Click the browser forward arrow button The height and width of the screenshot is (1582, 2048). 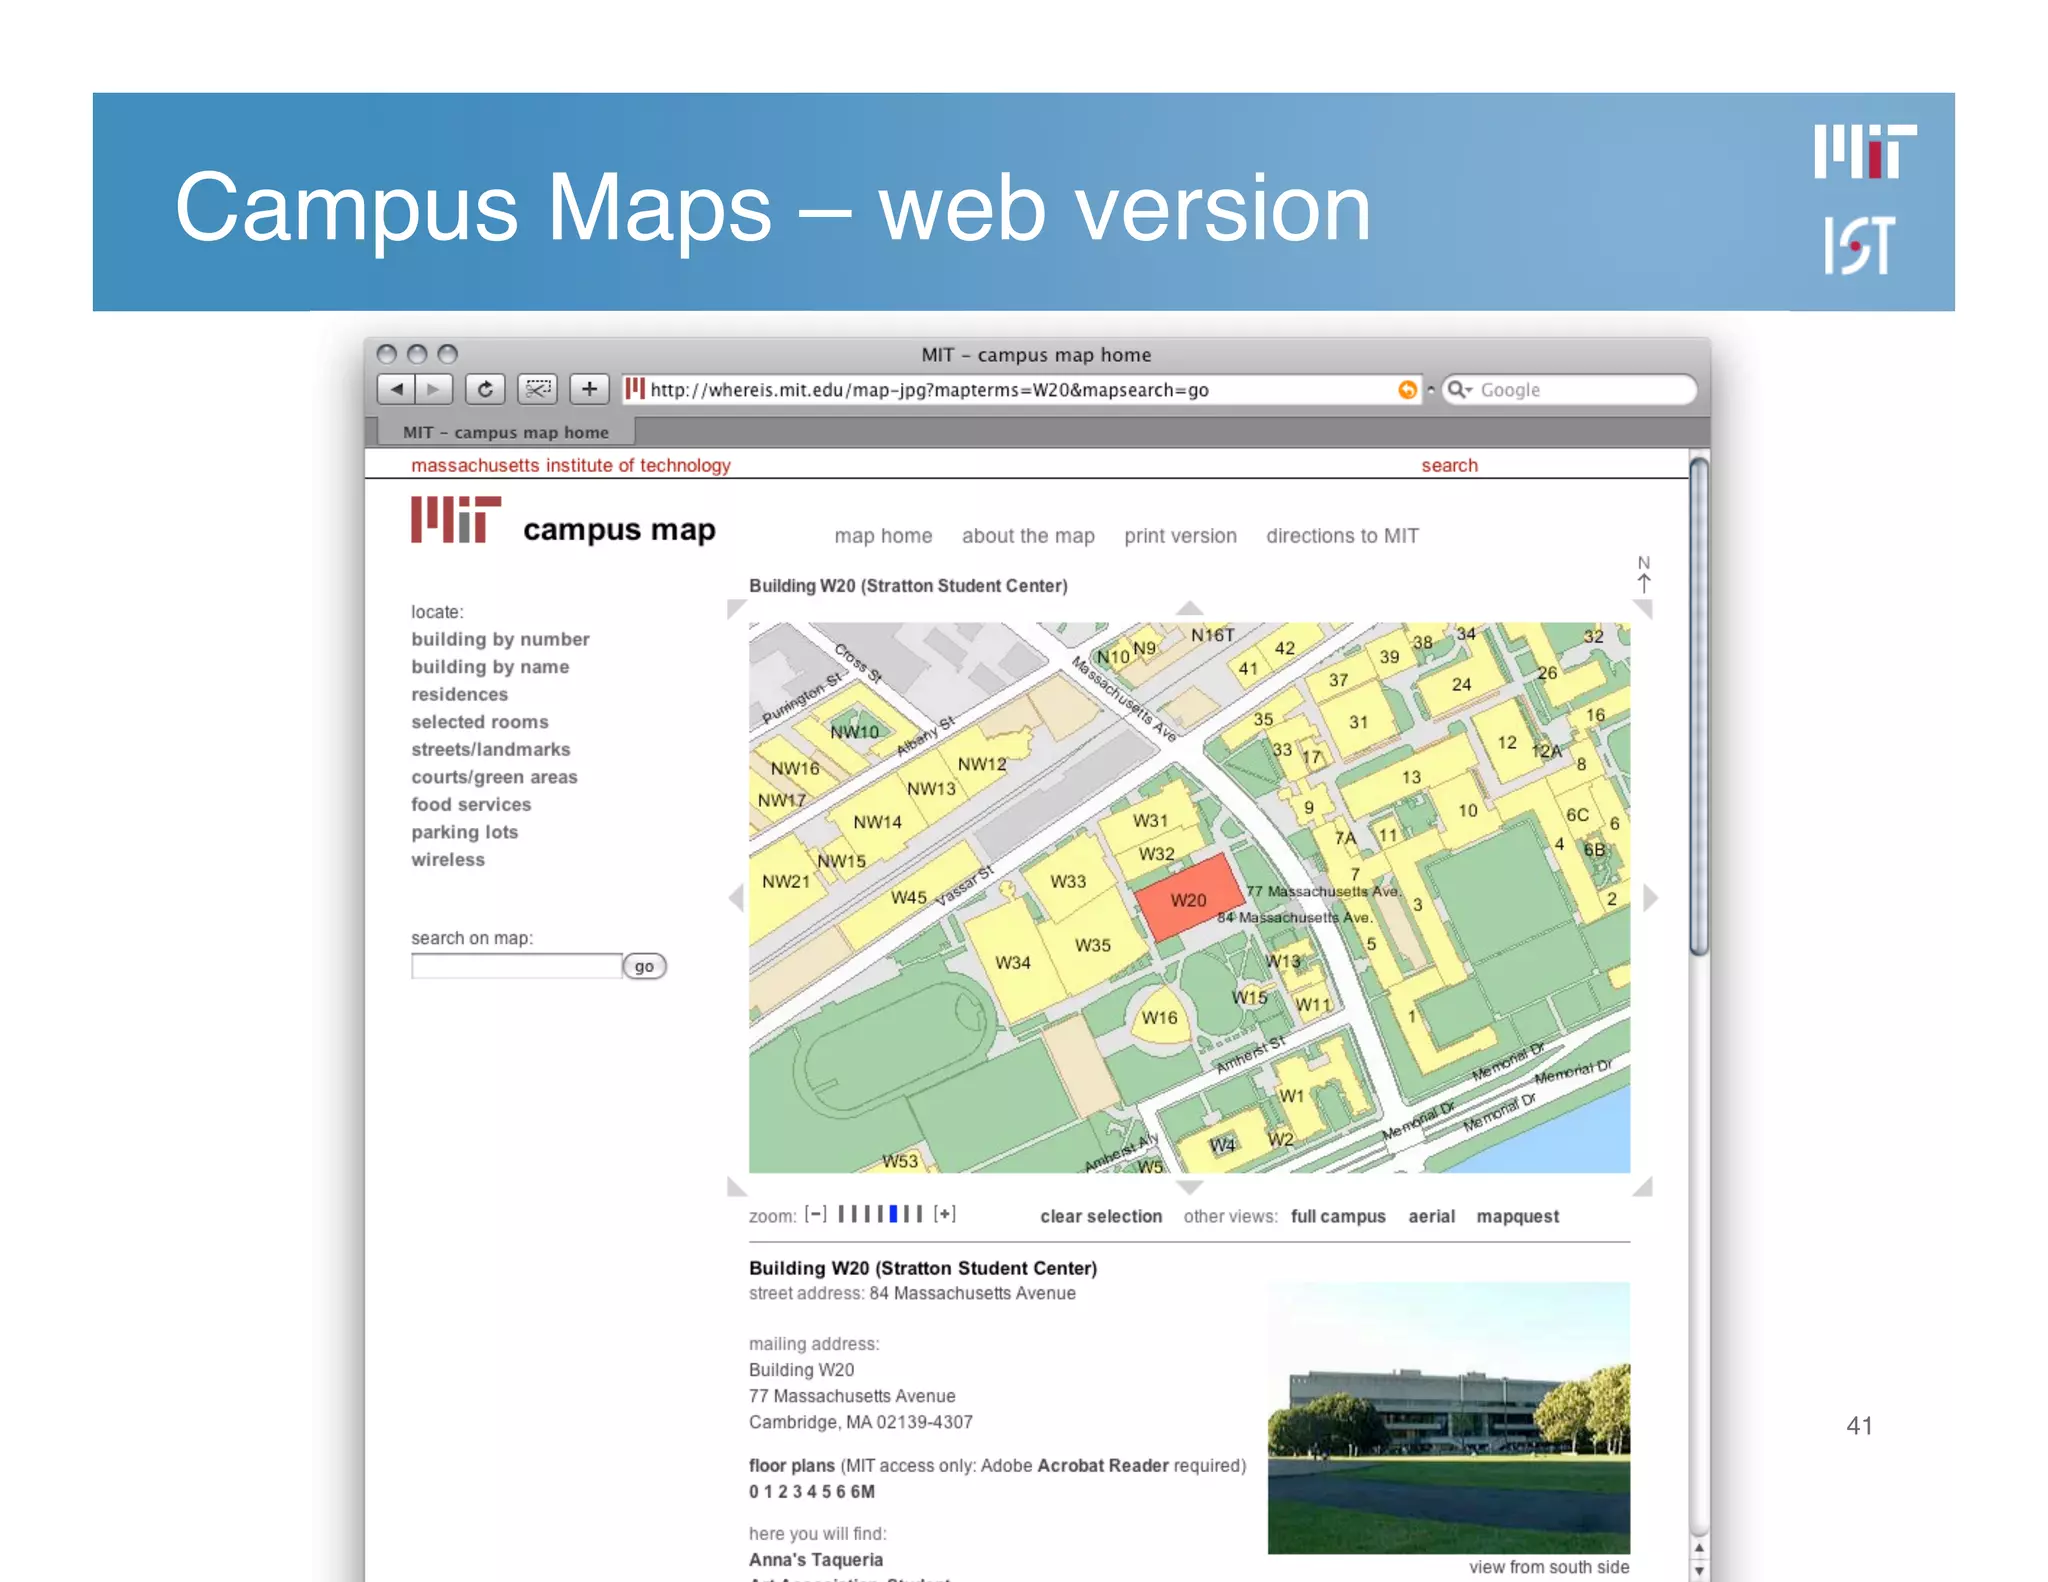point(434,389)
